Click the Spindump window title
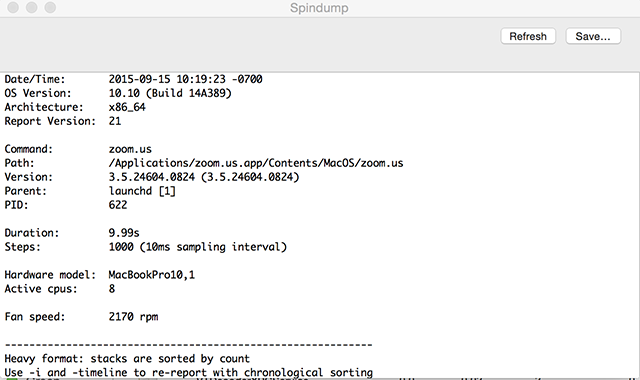 click(x=319, y=8)
